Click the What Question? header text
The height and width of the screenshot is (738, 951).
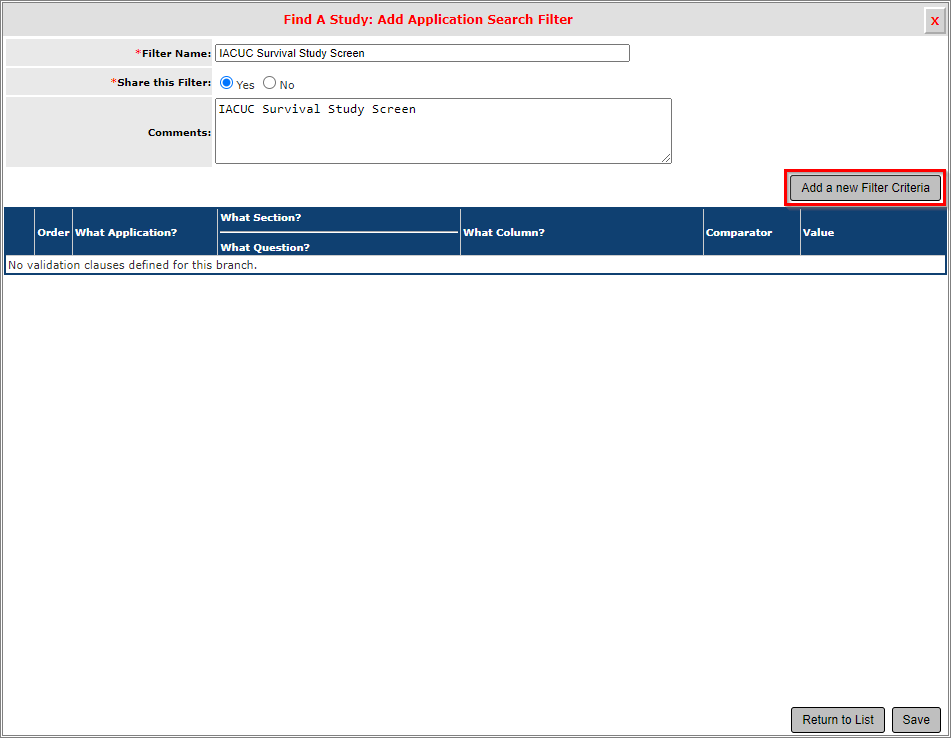(265, 247)
